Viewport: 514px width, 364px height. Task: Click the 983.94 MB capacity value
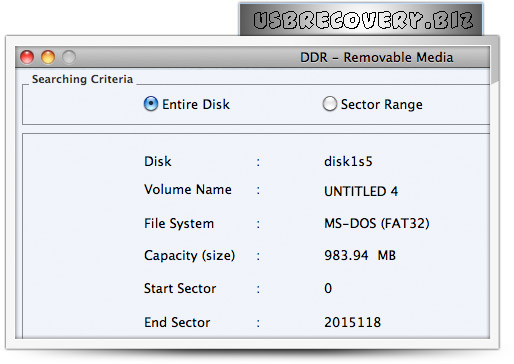coord(360,256)
